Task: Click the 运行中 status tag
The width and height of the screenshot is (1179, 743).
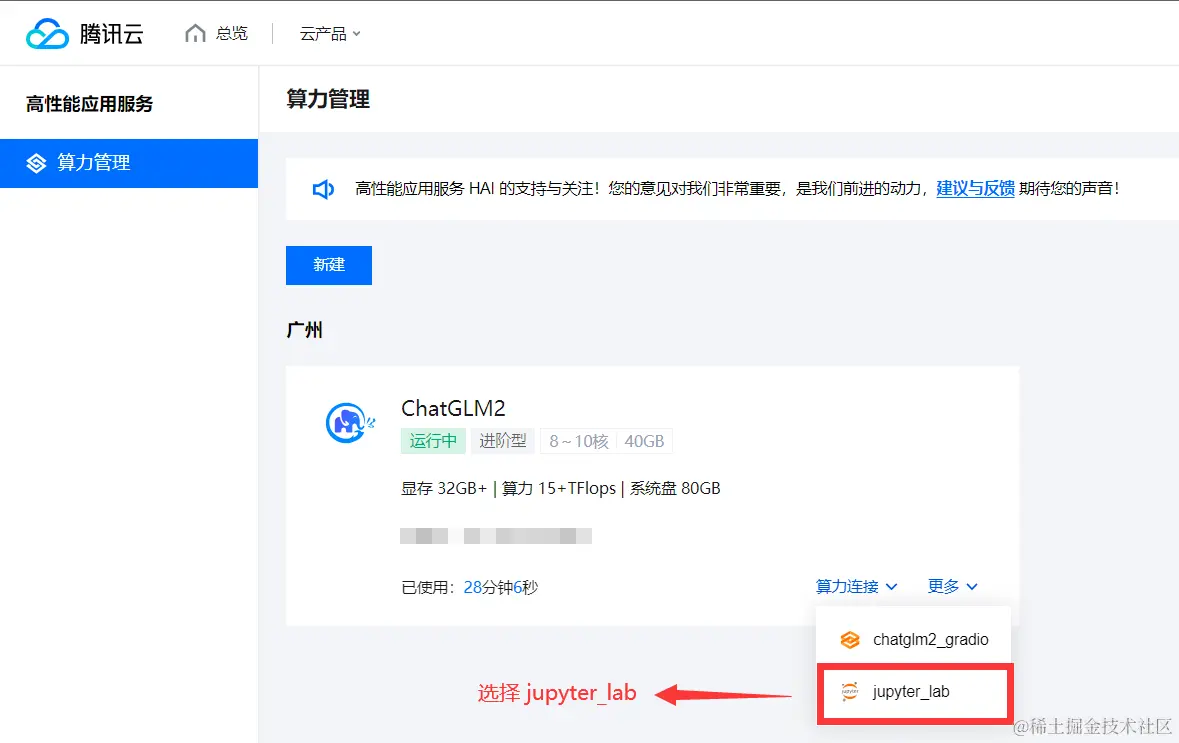Action: (x=433, y=441)
